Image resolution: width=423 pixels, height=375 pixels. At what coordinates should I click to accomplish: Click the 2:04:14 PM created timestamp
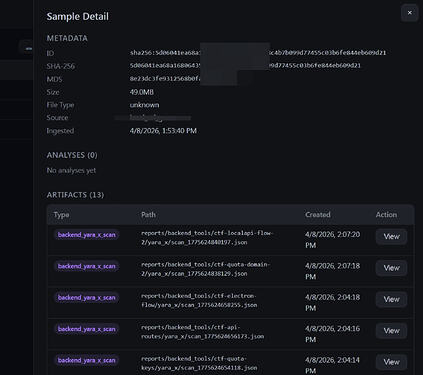tap(332, 365)
